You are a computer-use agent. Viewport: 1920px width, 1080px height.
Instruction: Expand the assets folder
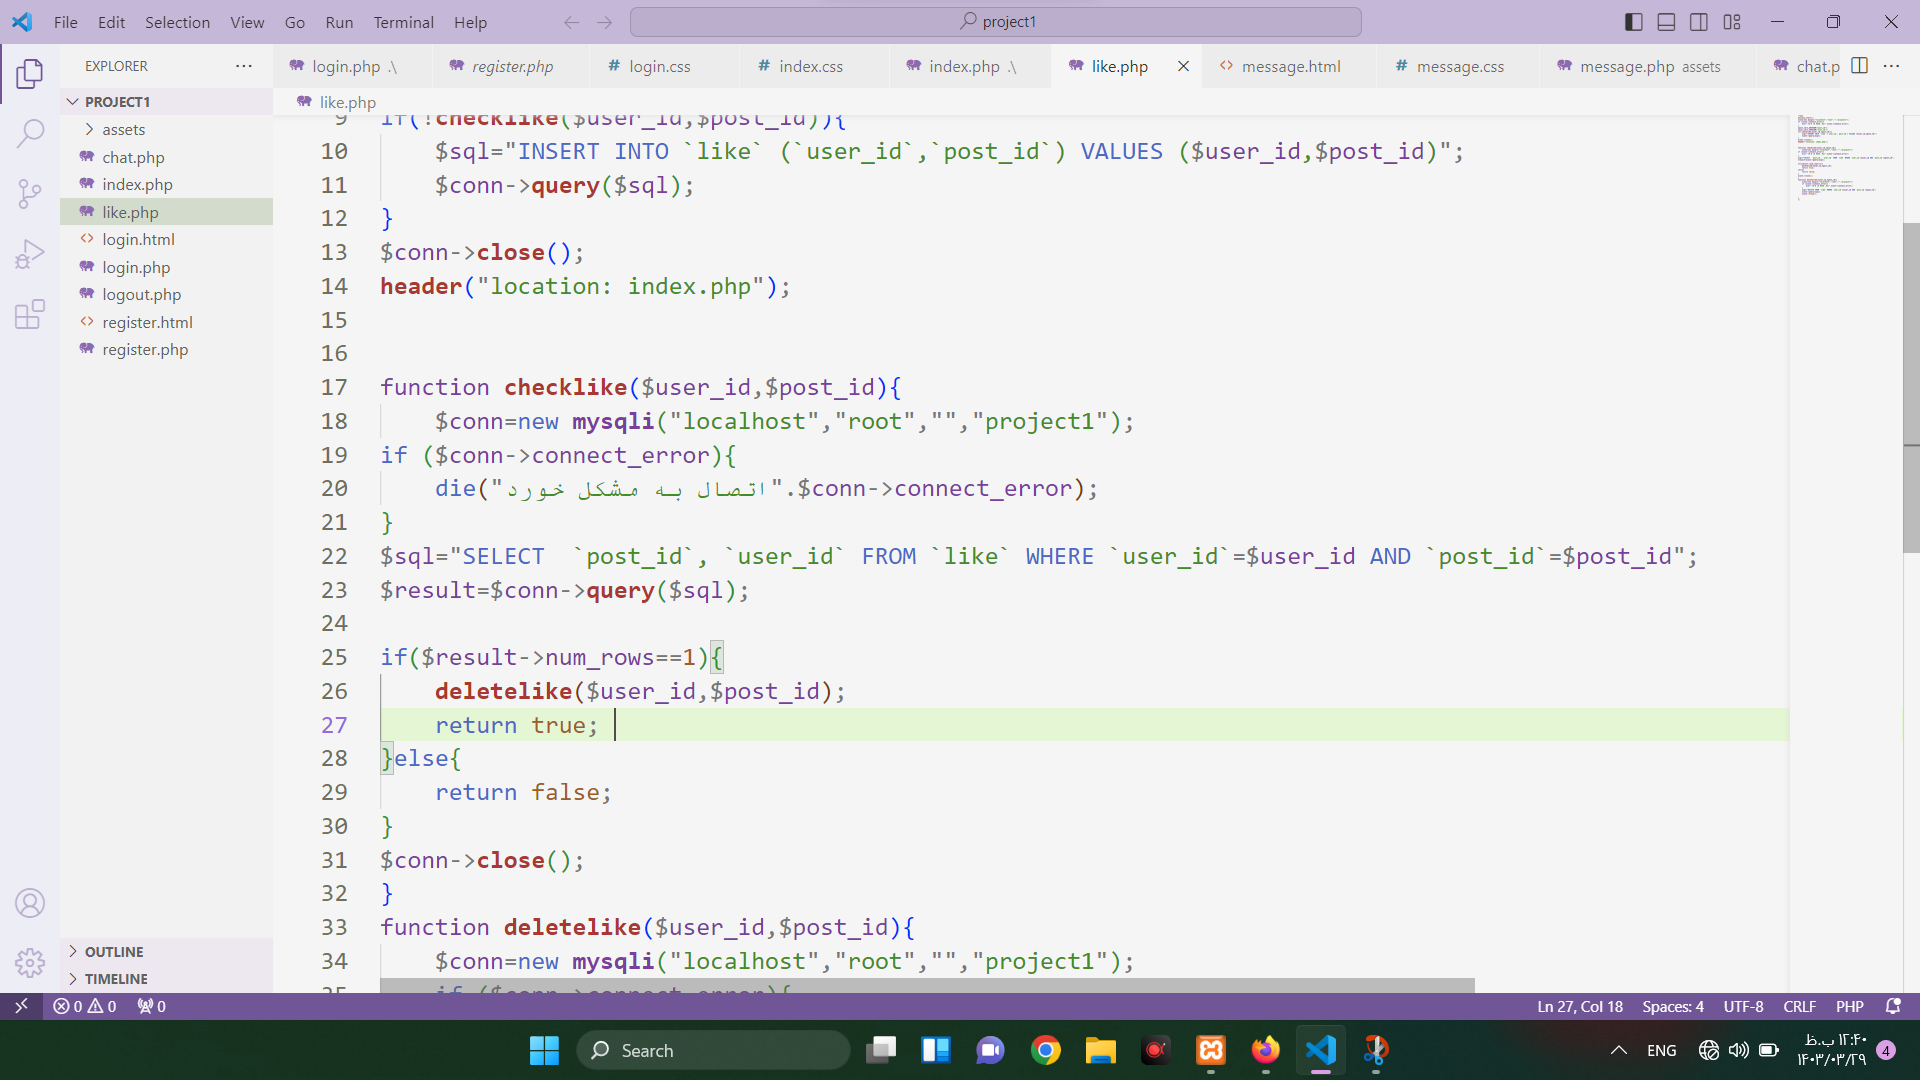(x=166, y=129)
